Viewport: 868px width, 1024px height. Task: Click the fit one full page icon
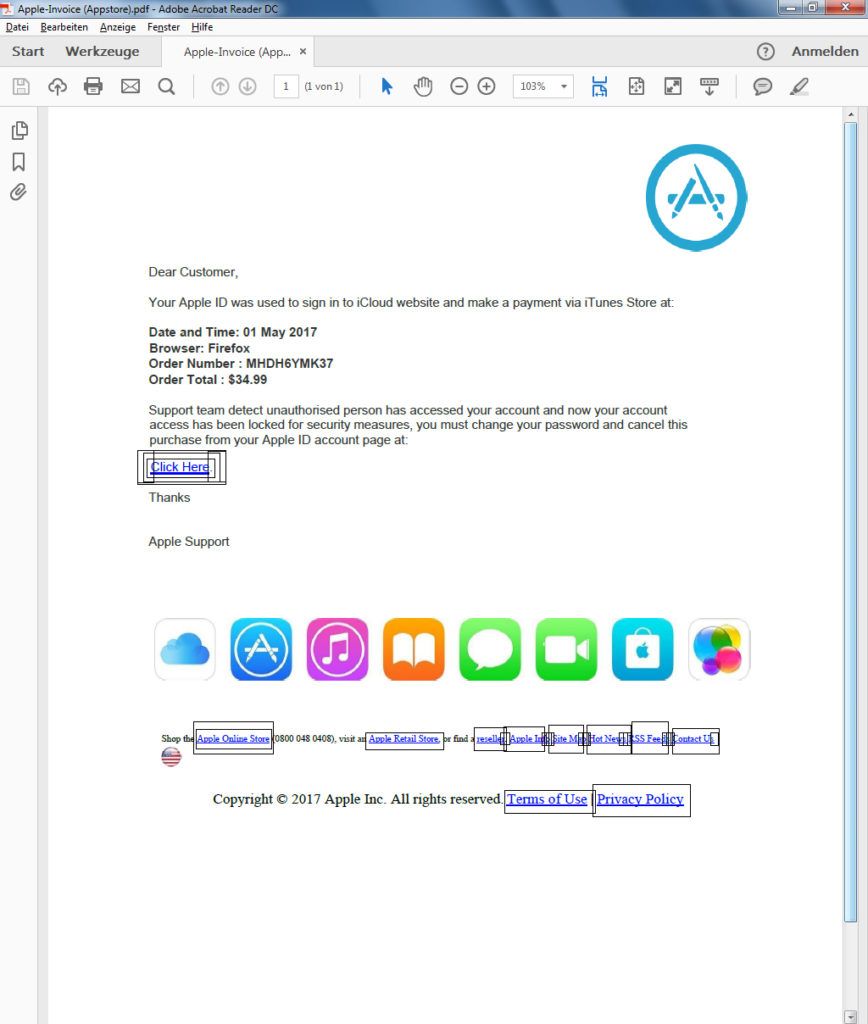tap(636, 86)
